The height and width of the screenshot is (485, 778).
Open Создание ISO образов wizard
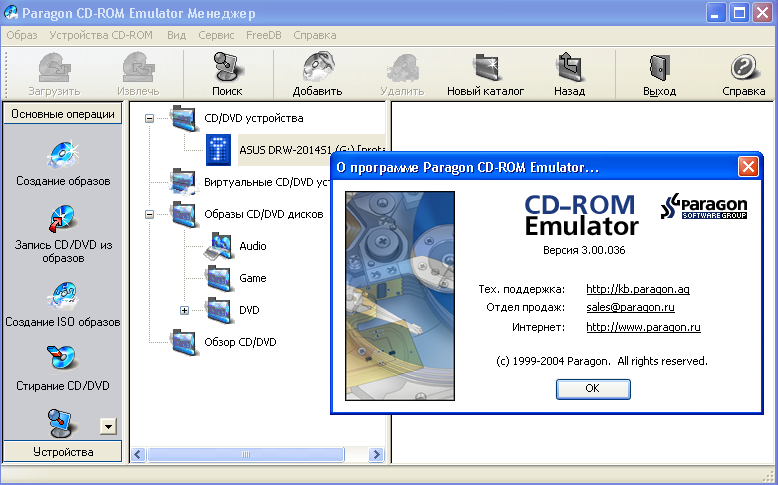coord(63,296)
